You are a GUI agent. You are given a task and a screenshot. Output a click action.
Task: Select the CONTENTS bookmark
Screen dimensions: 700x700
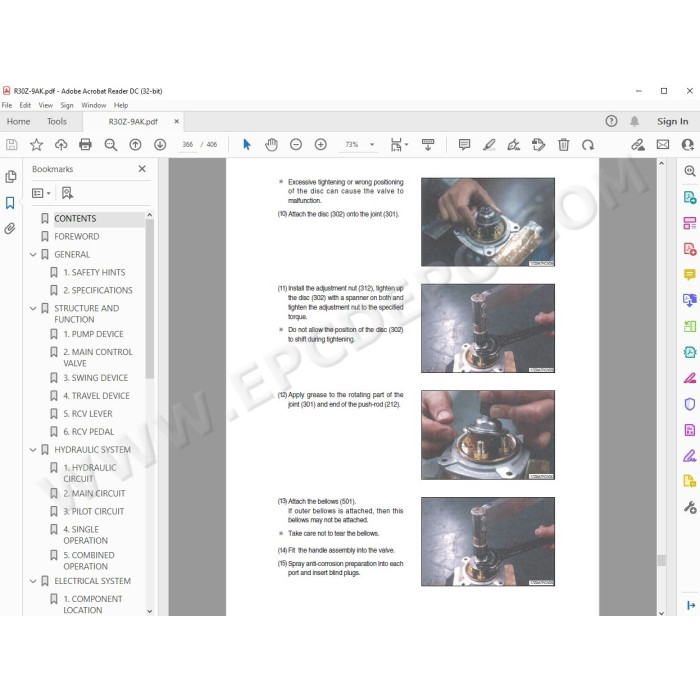click(75, 219)
